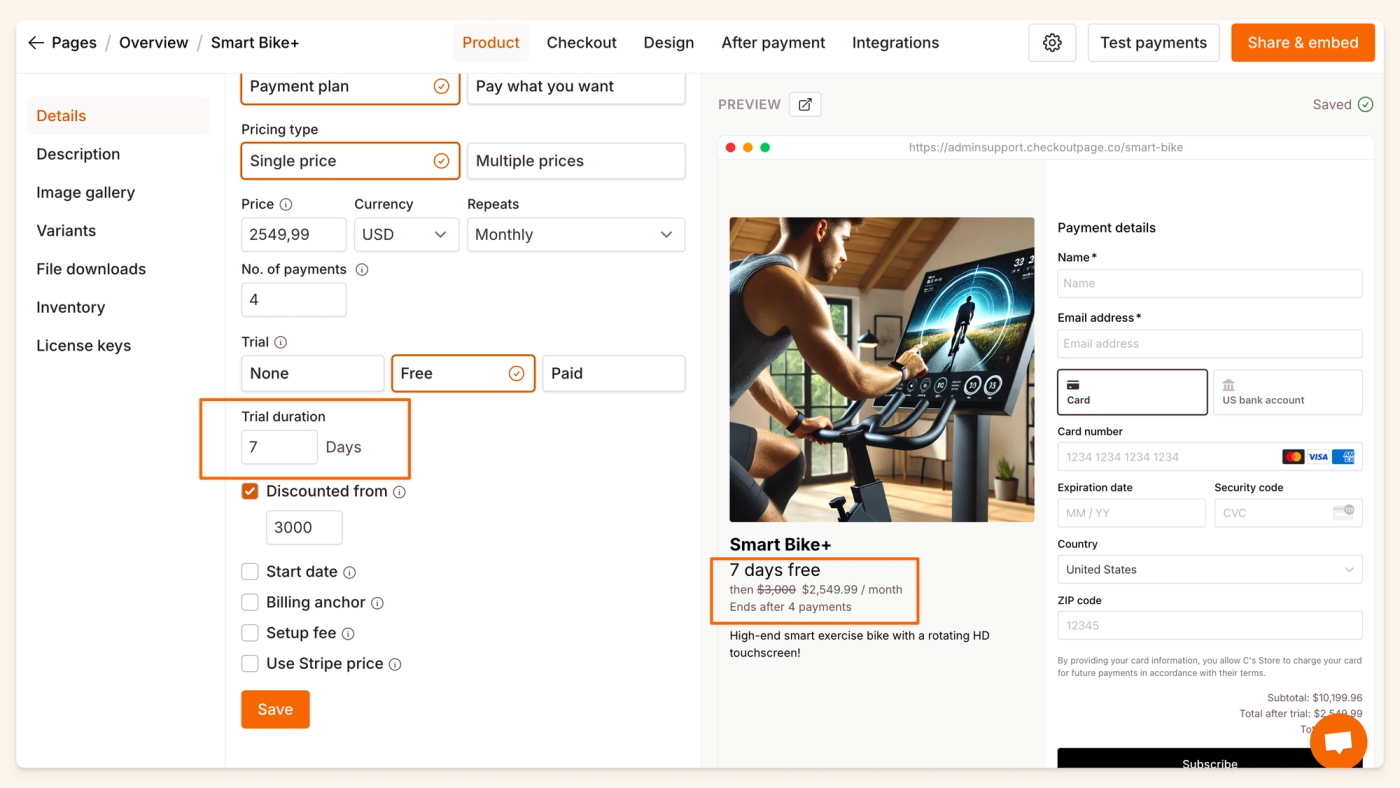This screenshot has width=1400, height=788.
Task: Open the Variants sidebar section
Action: (66, 231)
